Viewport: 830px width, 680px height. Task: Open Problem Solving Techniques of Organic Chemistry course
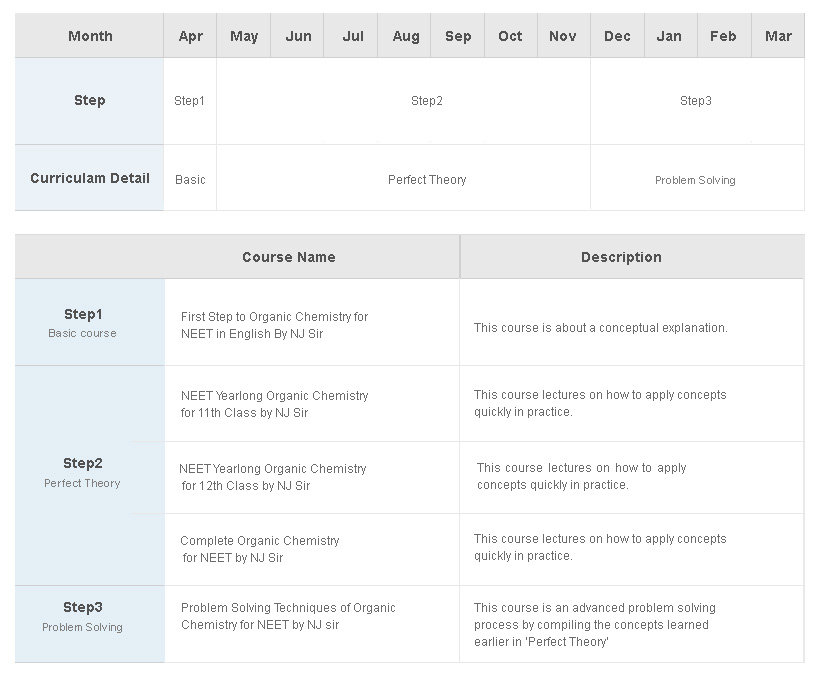[288, 616]
